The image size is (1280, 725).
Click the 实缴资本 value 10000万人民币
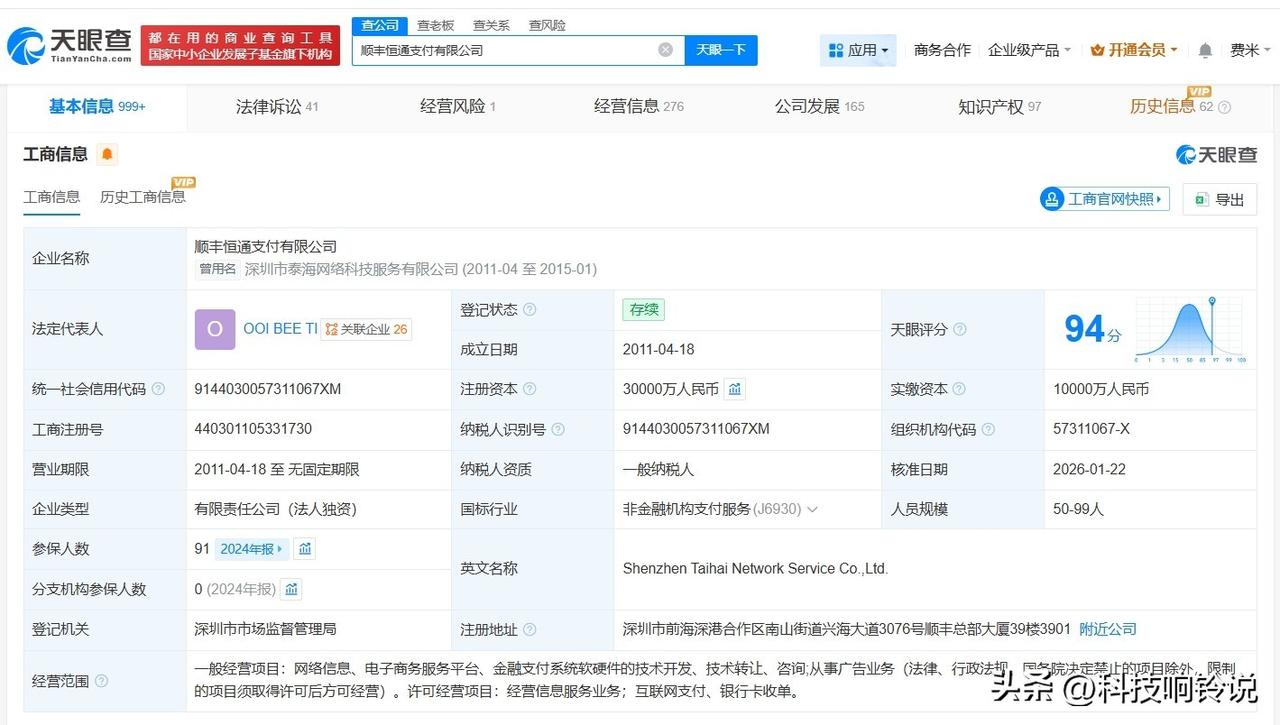(x=1101, y=389)
